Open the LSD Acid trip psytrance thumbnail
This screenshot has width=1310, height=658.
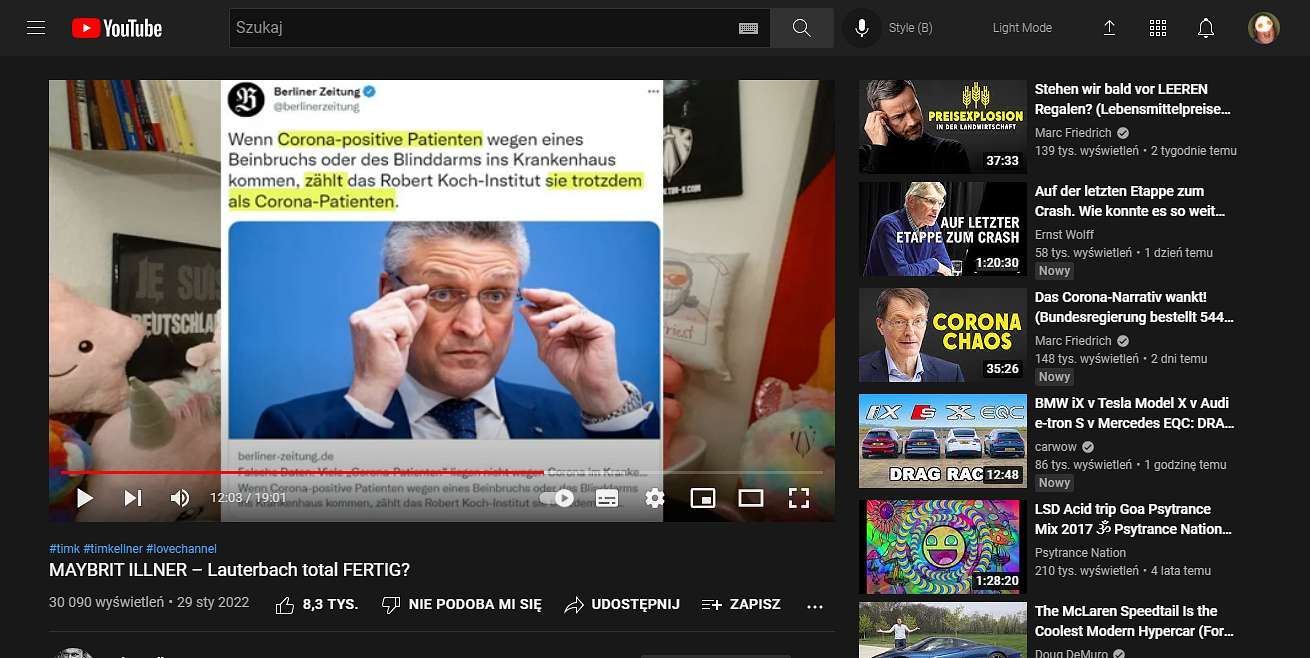943,547
